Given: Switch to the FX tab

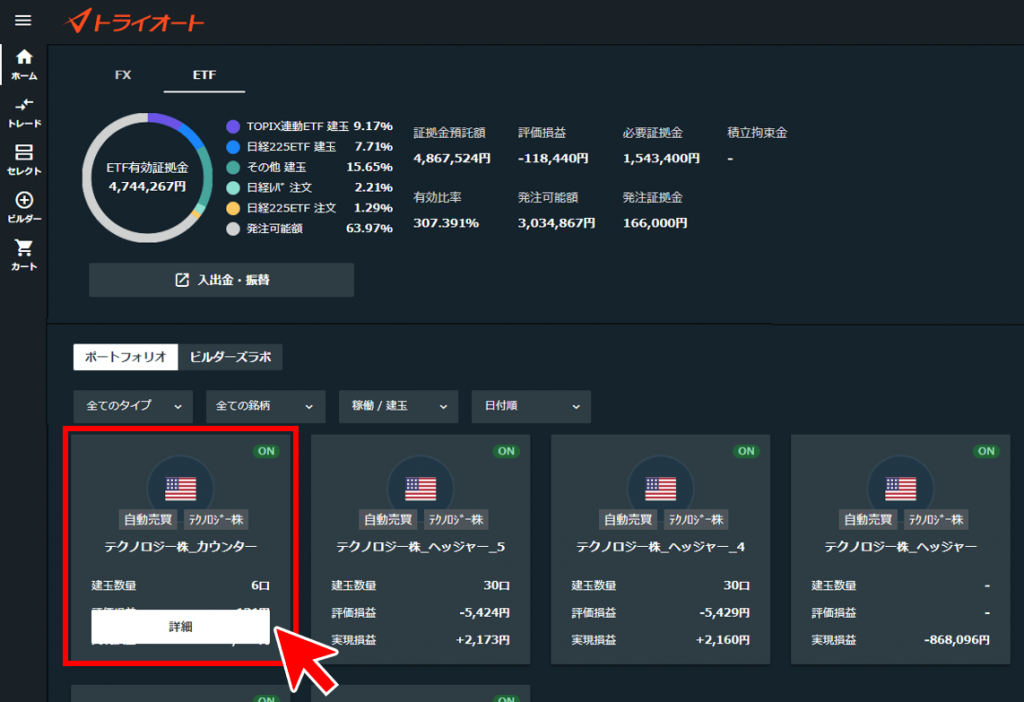Looking at the screenshot, I should click(123, 75).
